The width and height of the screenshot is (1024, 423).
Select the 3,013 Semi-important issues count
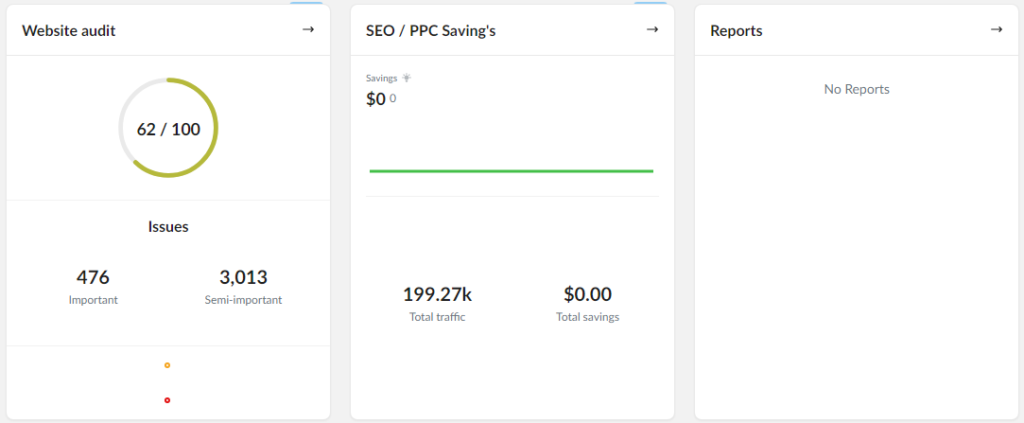click(x=243, y=277)
